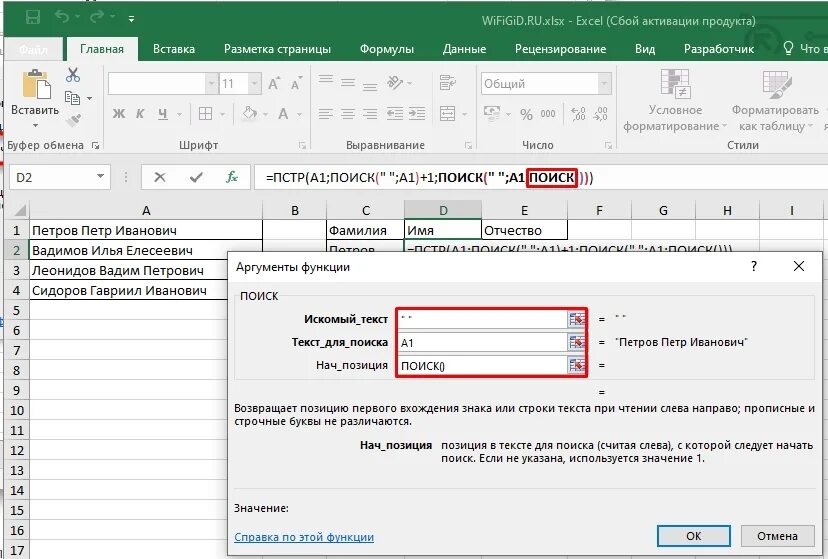Image resolution: width=828 pixels, height=559 pixels.
Task: Click collapse dialog icon beside Искомый_текст
Action: 577,319
